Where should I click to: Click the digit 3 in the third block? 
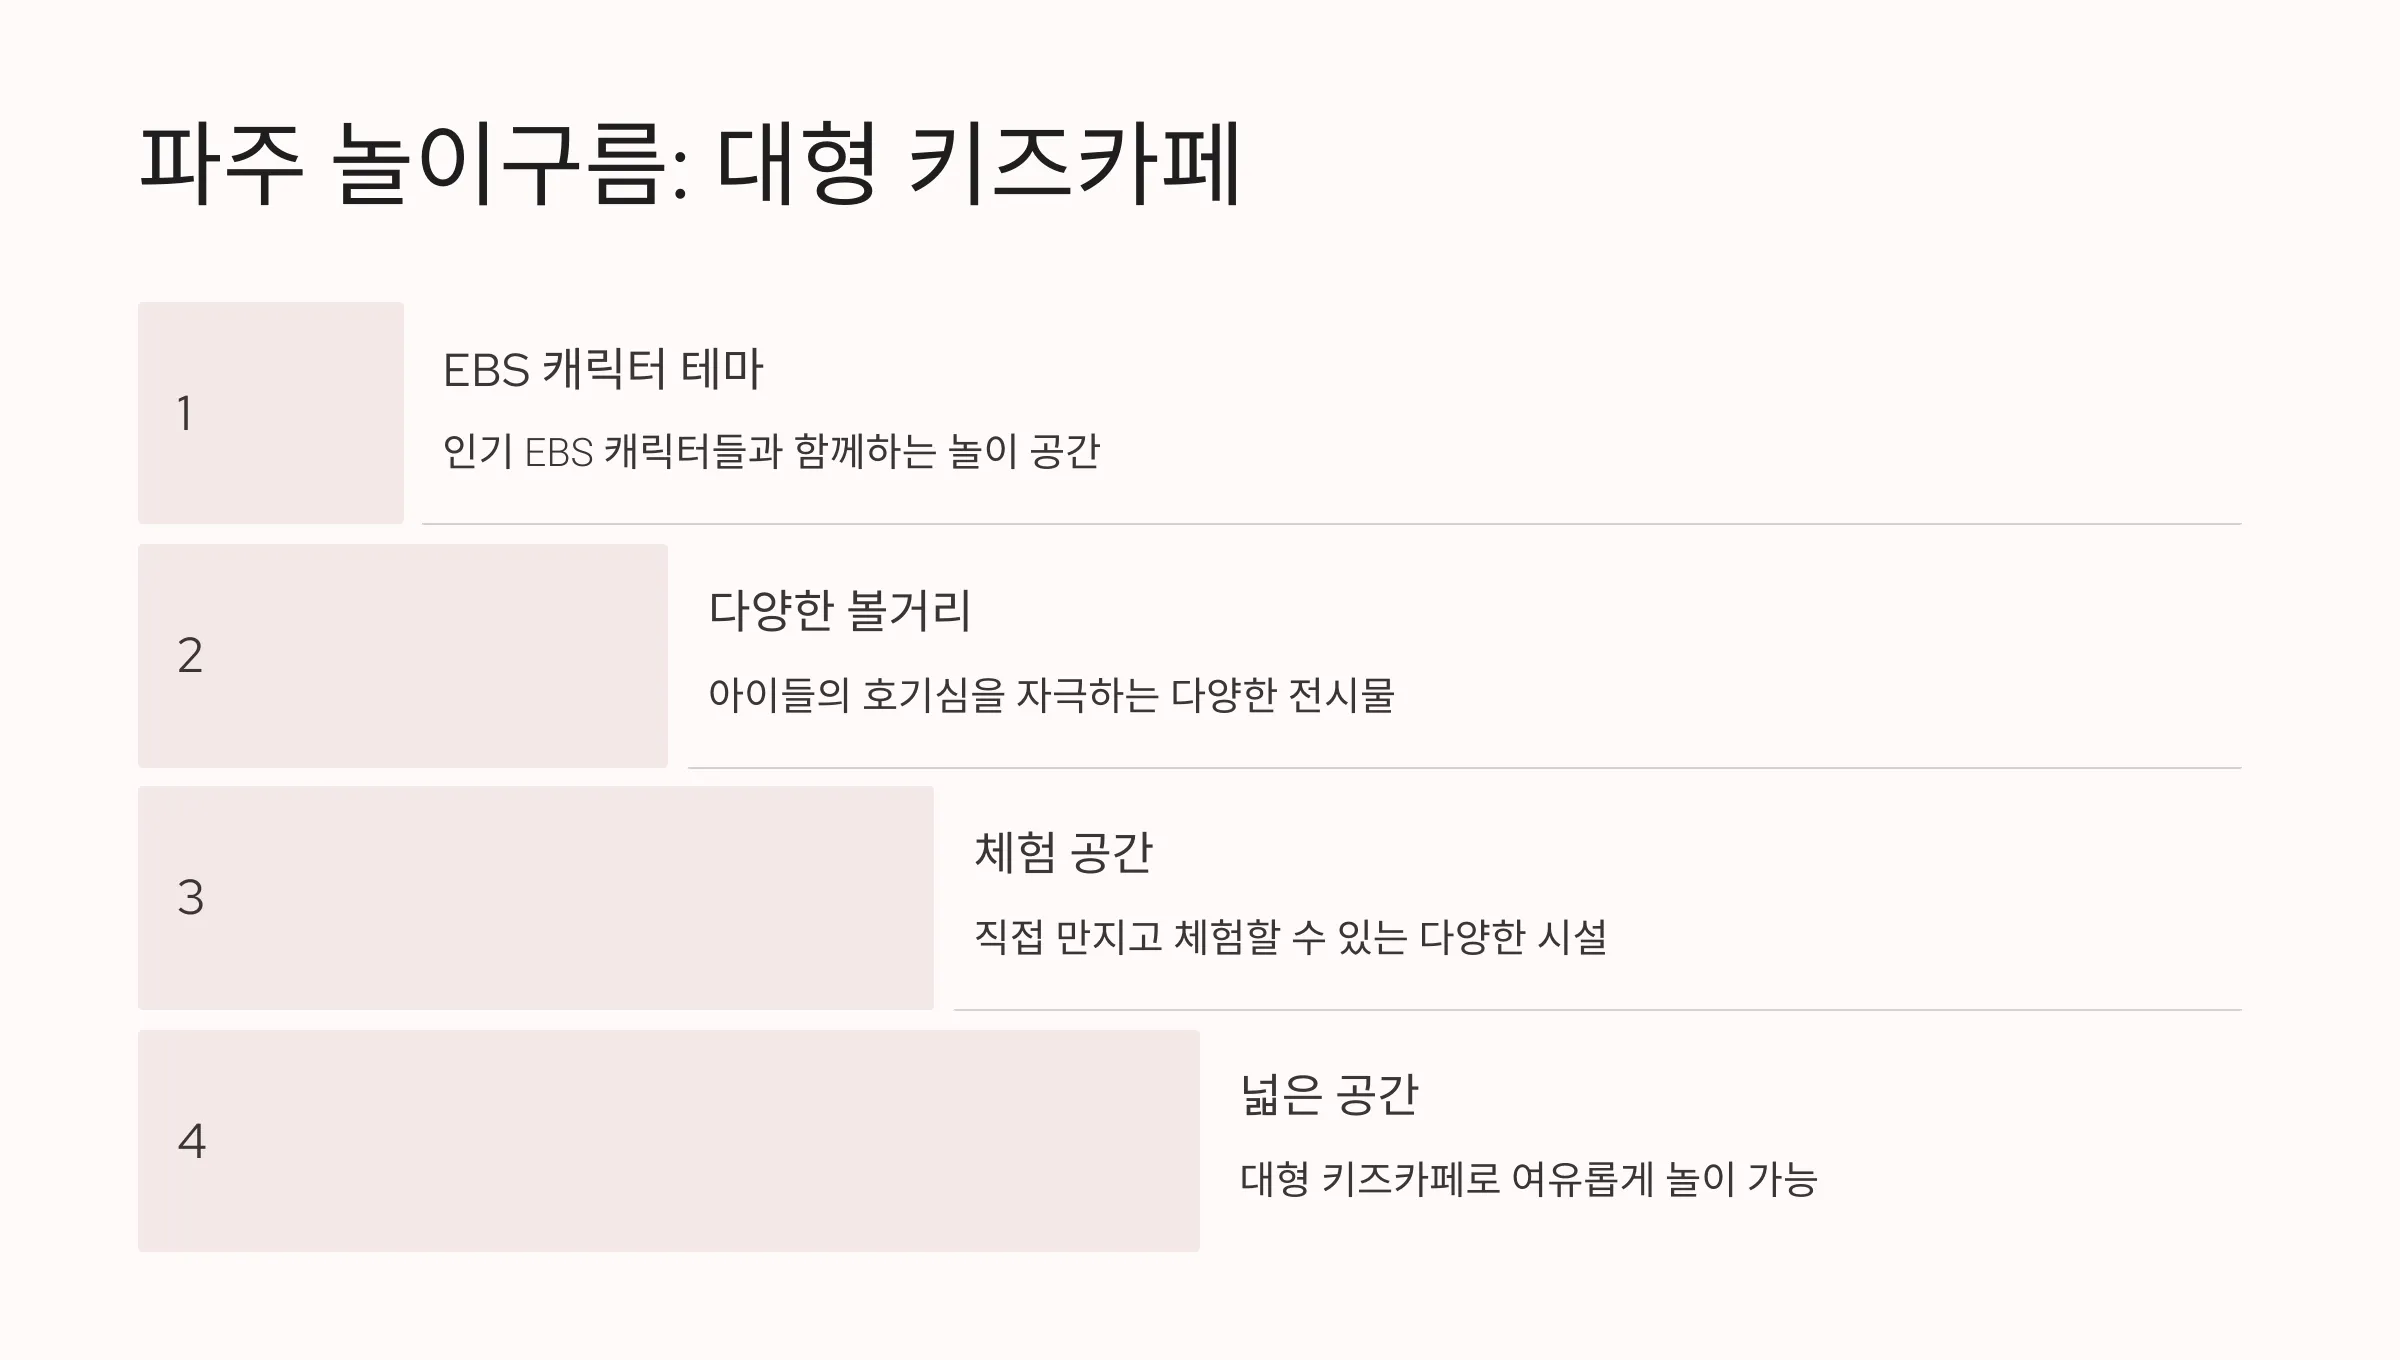click(x=190, y=898)
